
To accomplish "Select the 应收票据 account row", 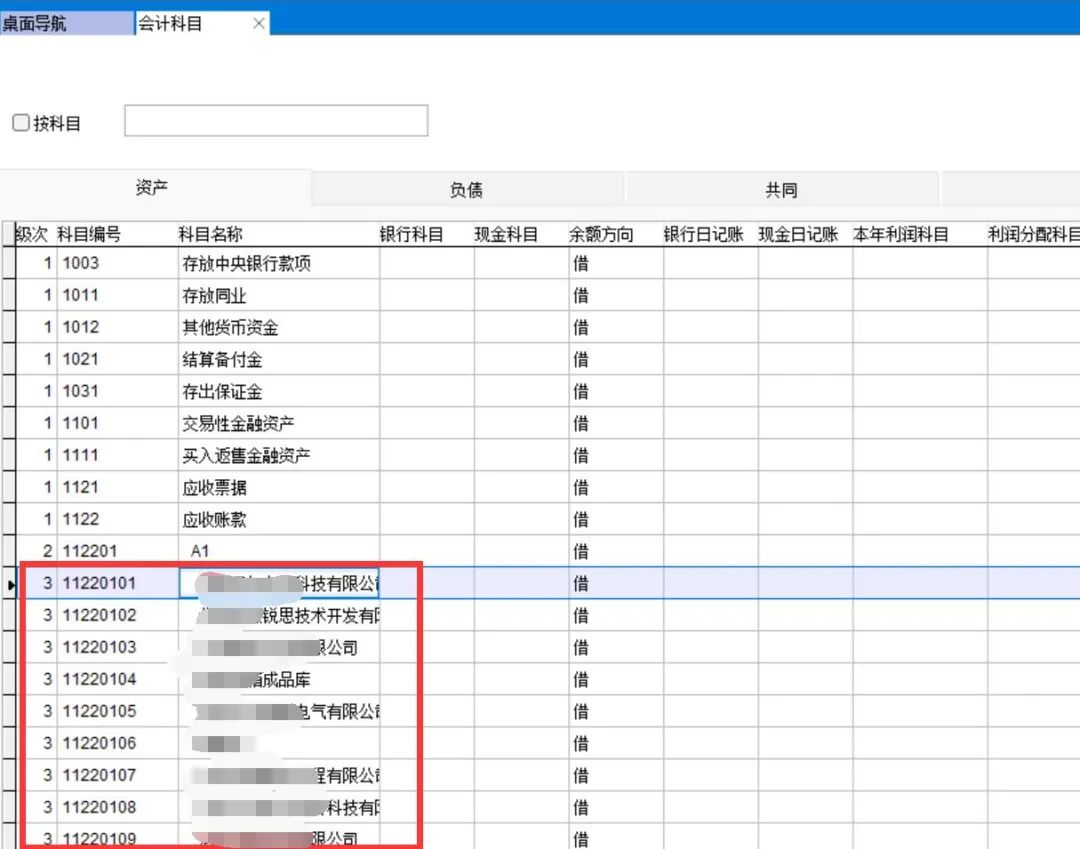I will coord(214,488).
